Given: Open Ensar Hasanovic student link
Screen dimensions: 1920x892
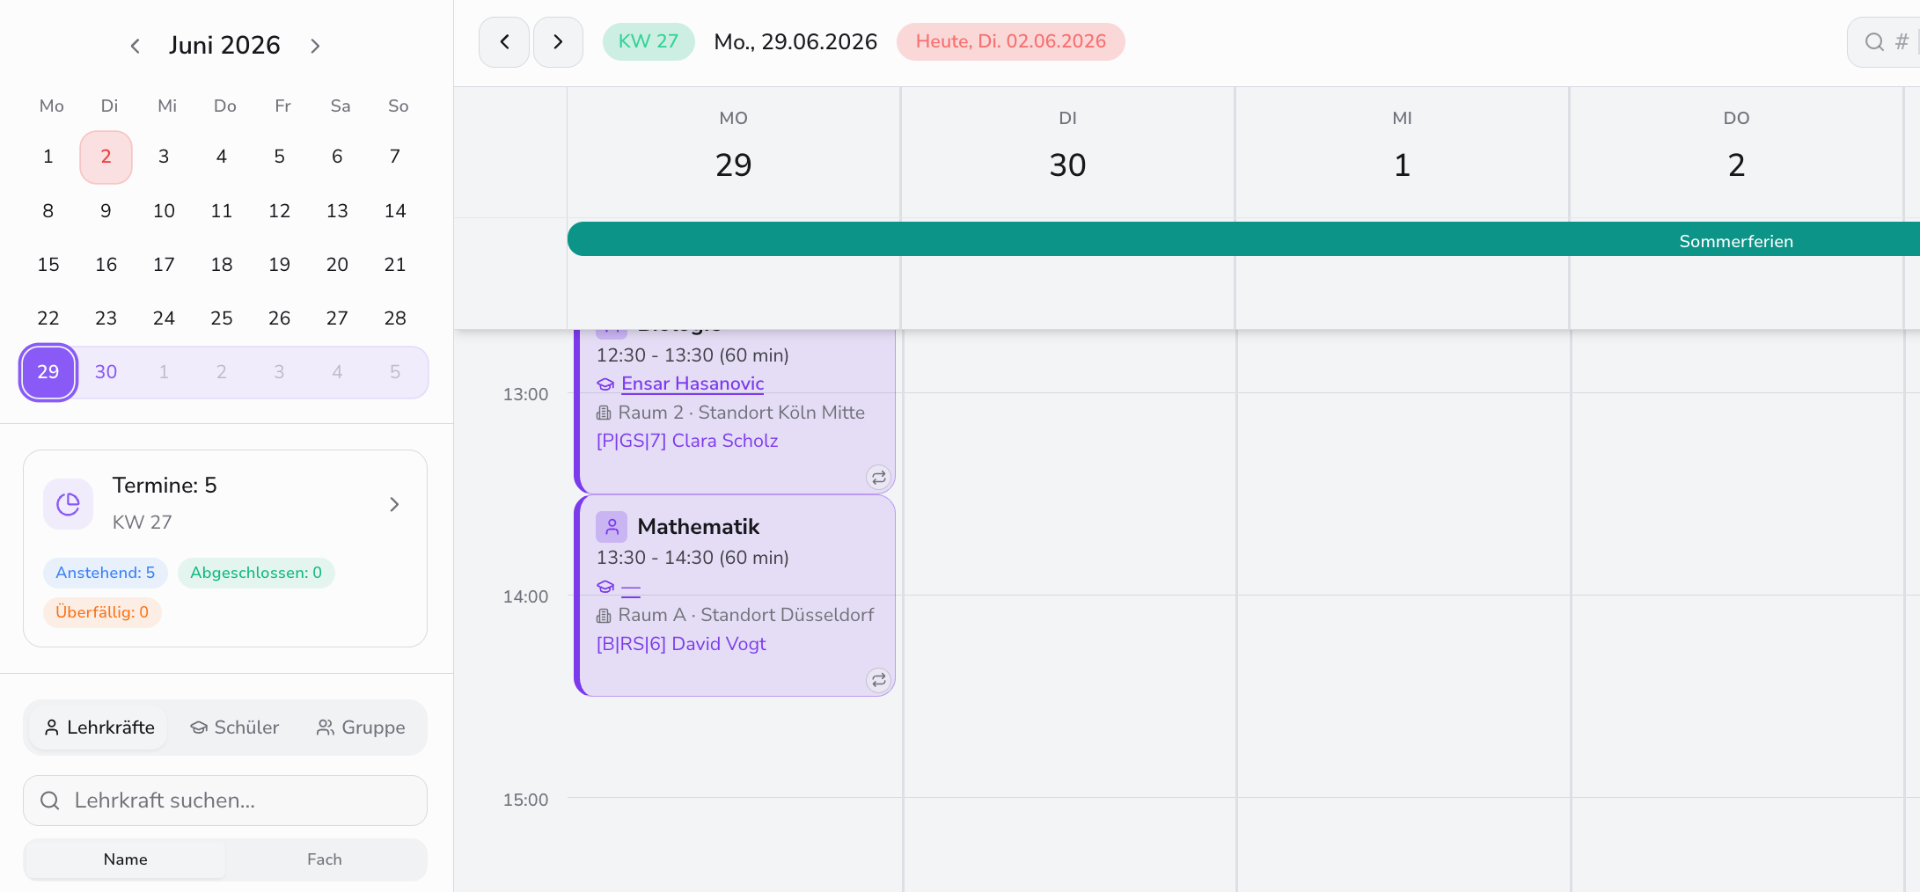Looking at the screenshot, I should point(692,384).
